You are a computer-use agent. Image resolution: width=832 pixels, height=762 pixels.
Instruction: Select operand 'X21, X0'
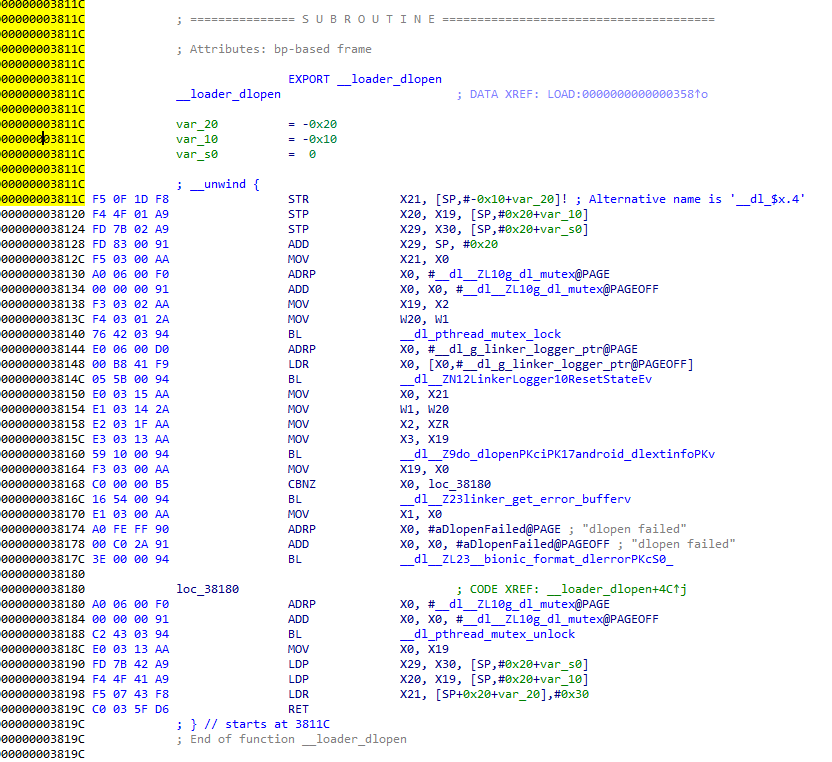pyautogui.click(x=424, y=259)
